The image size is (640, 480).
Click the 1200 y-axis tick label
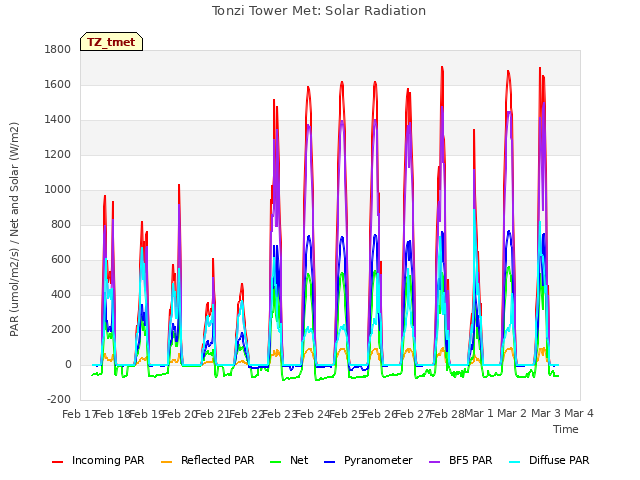tap(58, 155)
